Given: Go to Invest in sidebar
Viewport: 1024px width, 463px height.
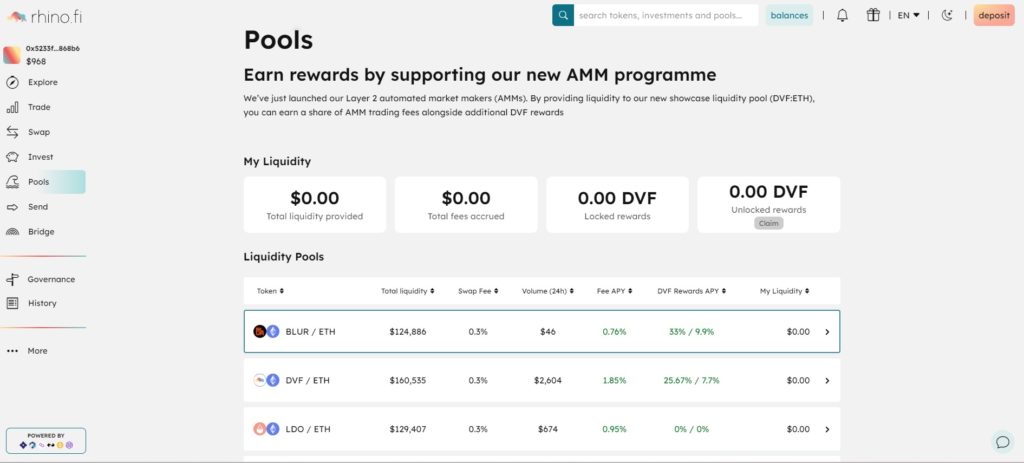Looking at the screenshot, I should pos(40,157).
